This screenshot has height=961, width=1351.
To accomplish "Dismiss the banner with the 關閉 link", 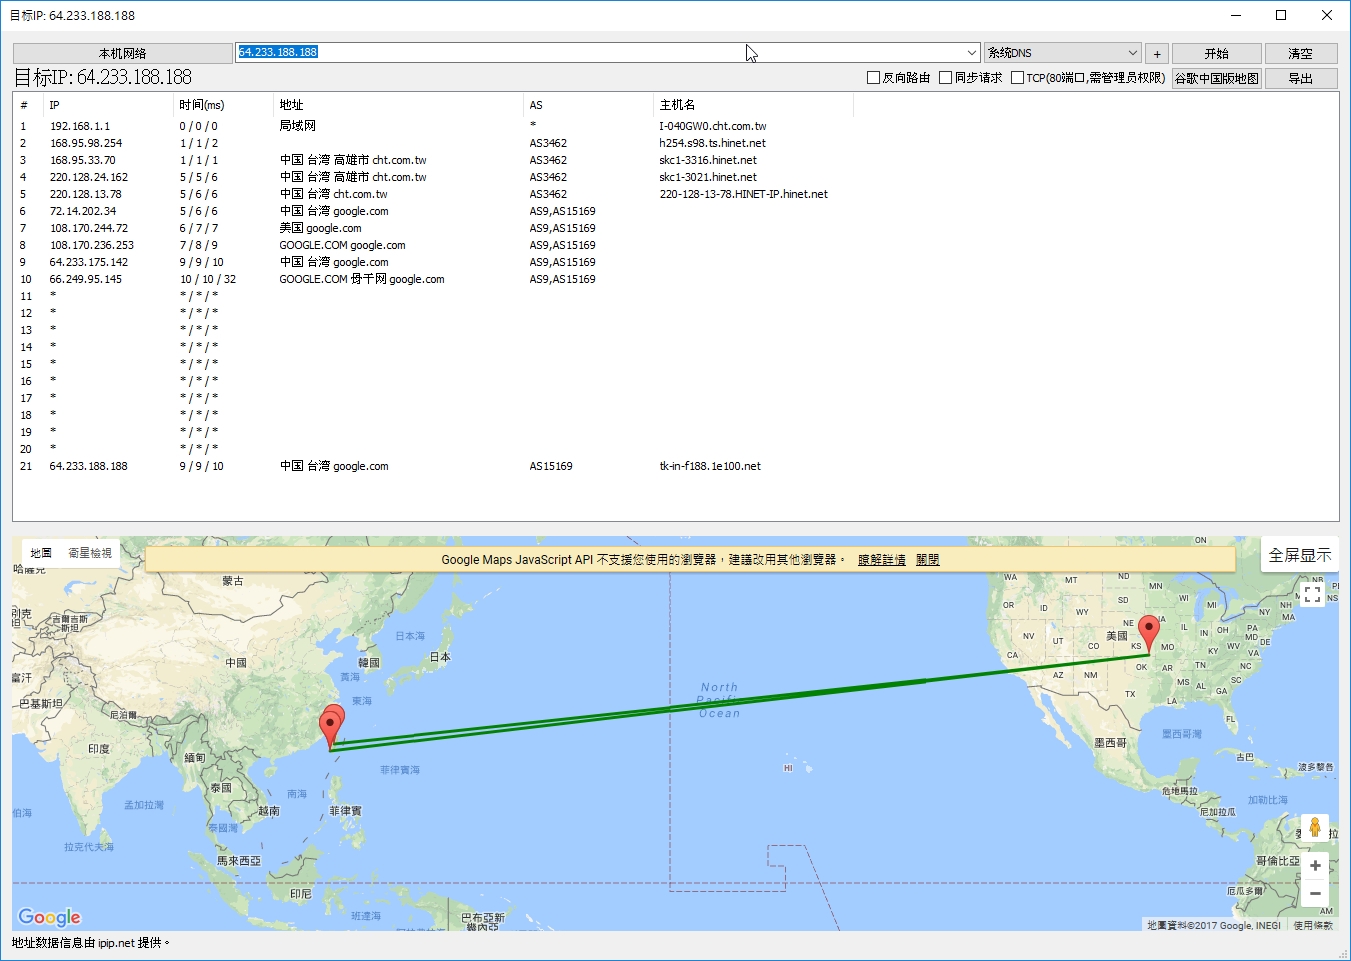I will click(927, 560).
